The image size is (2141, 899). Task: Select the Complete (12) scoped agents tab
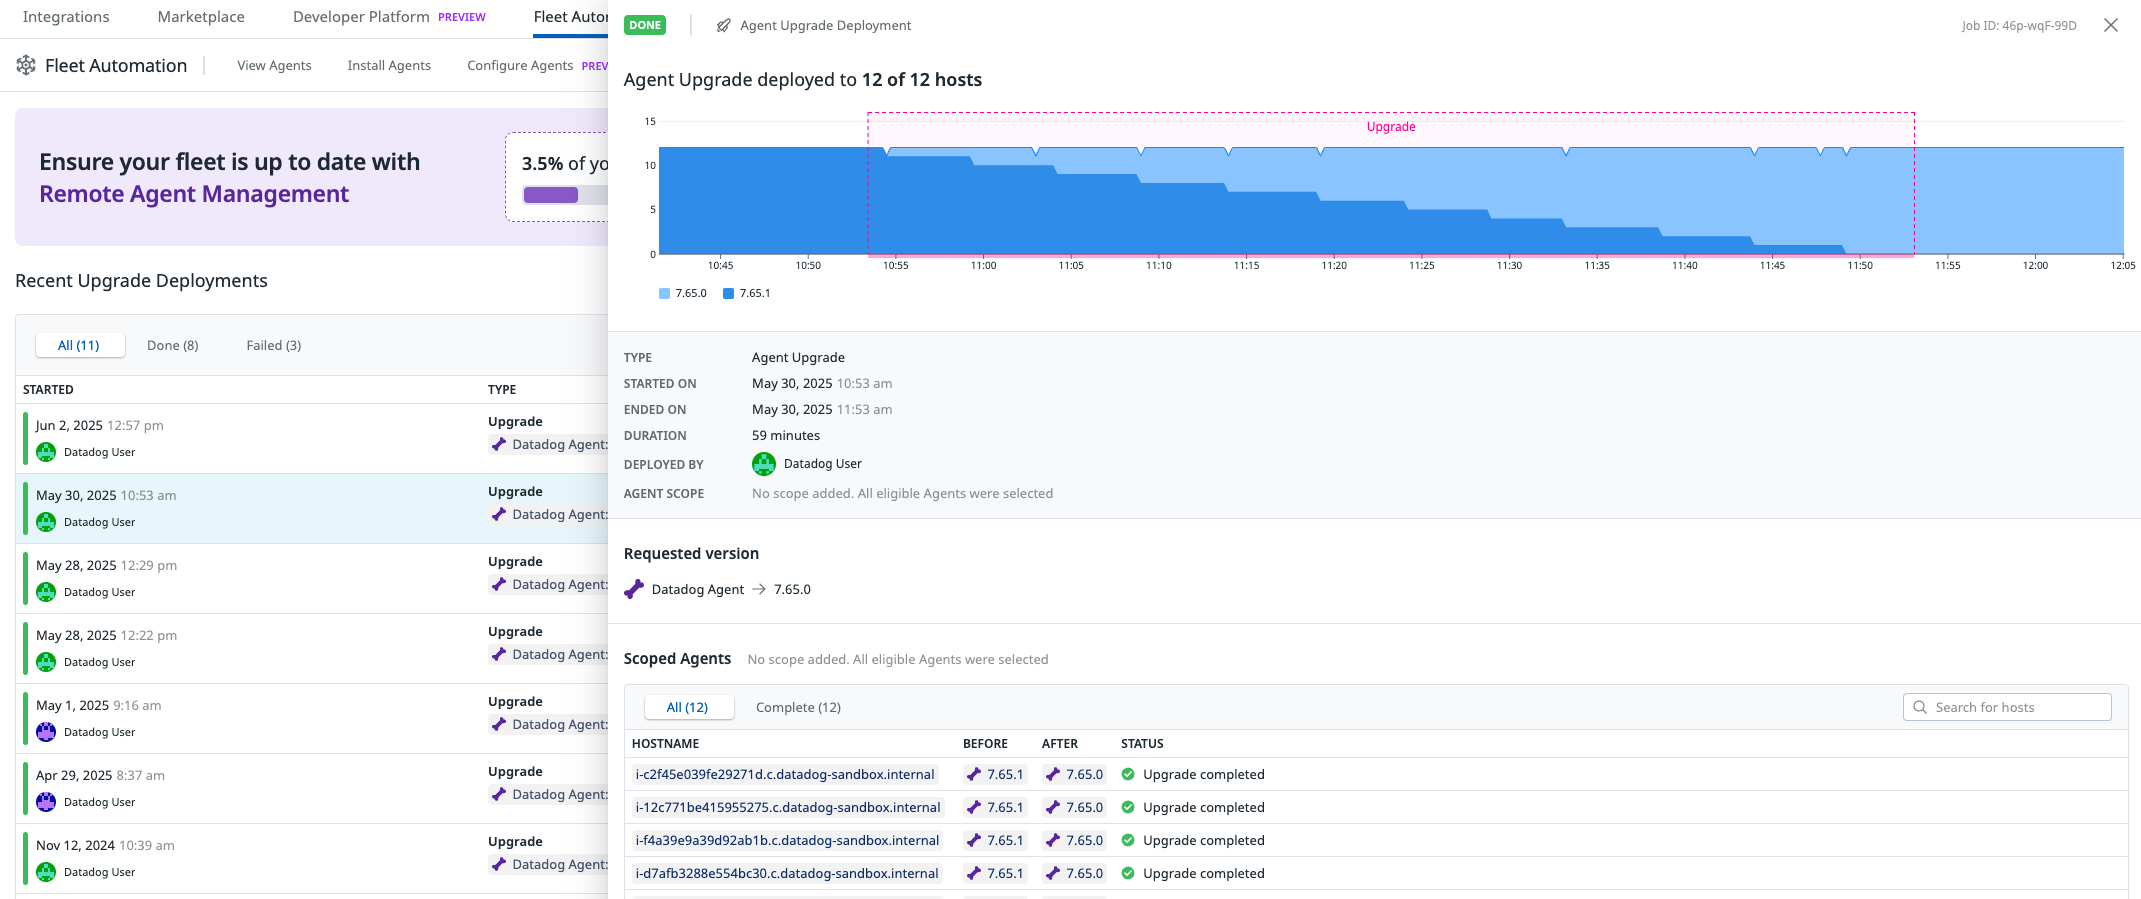tap(798, 707)
